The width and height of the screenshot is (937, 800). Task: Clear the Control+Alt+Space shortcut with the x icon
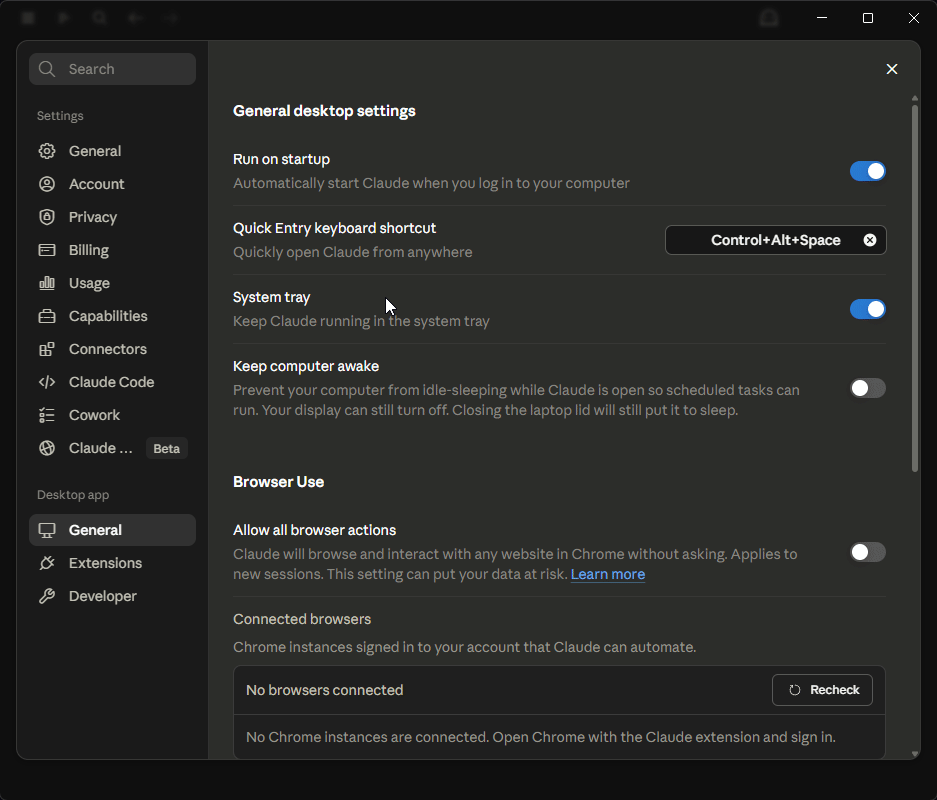click(x=870, y=240)
